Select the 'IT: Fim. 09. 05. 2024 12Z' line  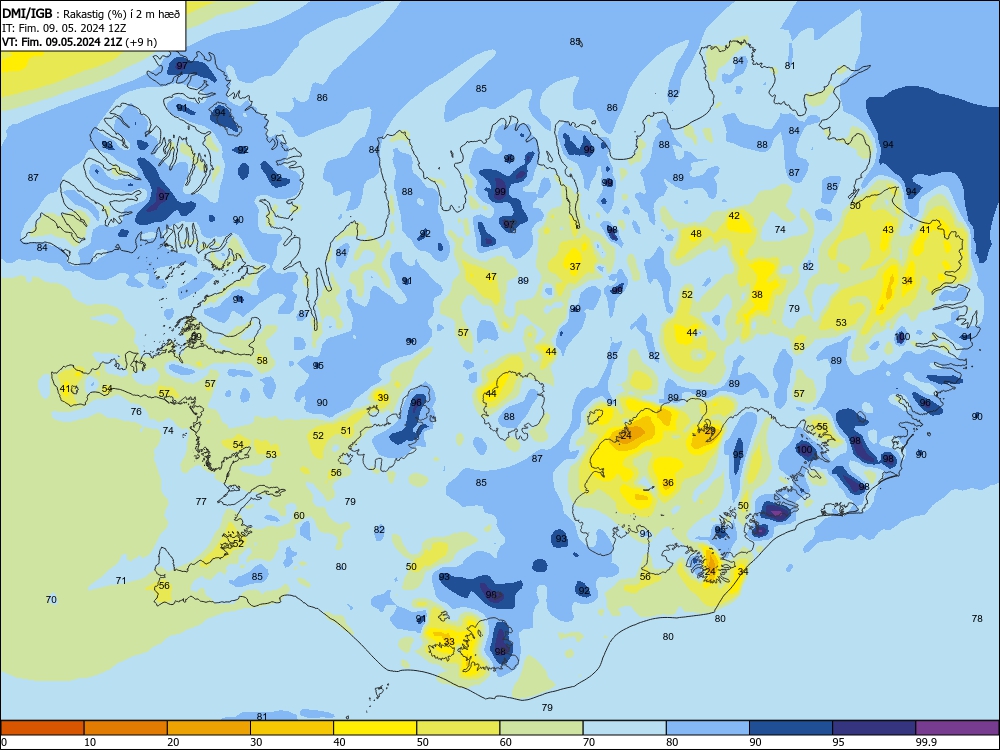coord(64,28)
